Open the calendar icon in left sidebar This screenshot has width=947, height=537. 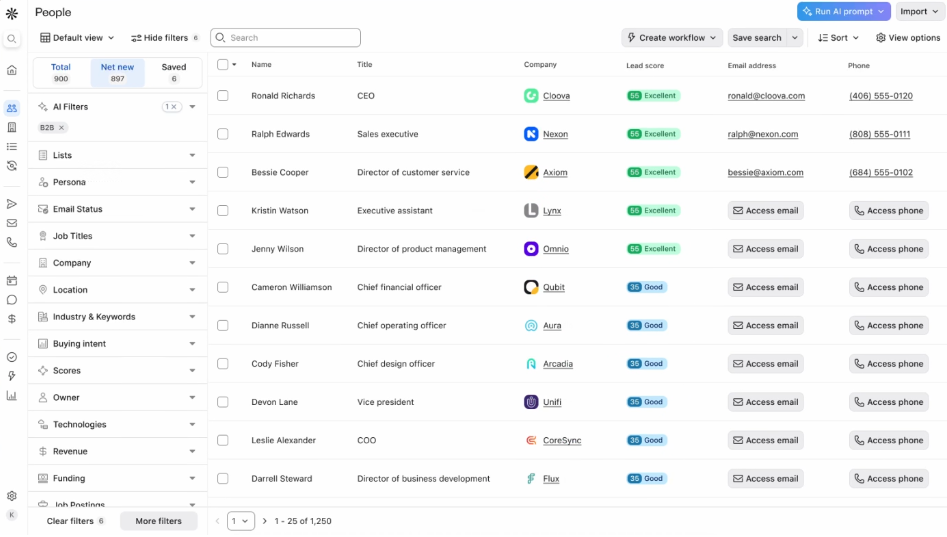12,281
